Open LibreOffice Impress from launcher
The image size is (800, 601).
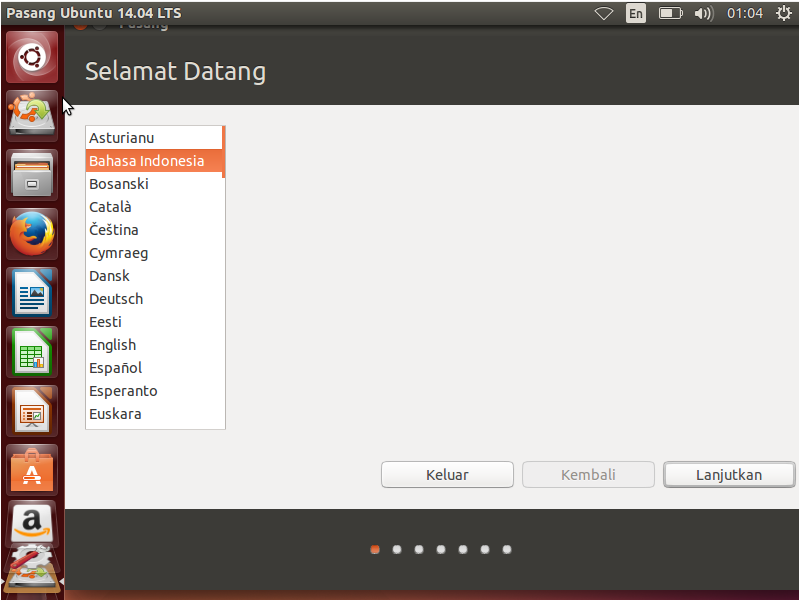click(32, 411)
